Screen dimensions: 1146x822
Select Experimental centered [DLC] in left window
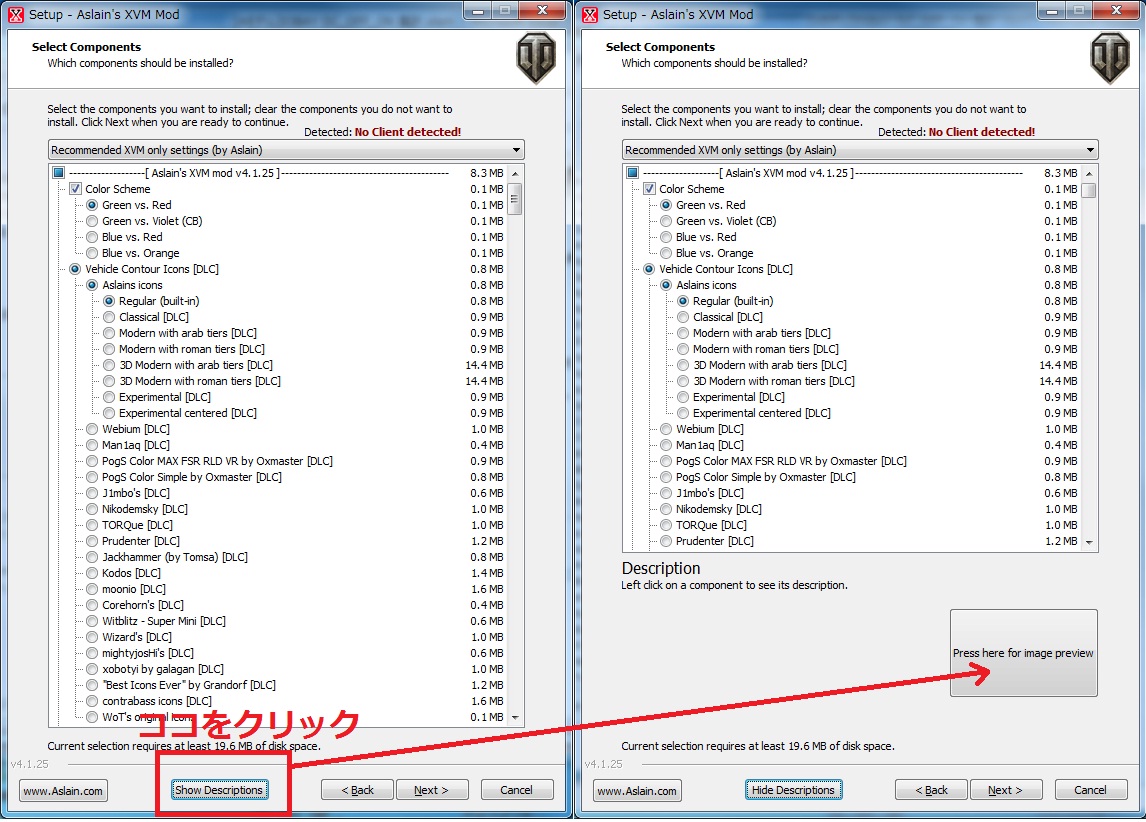[x=109, y=413]
